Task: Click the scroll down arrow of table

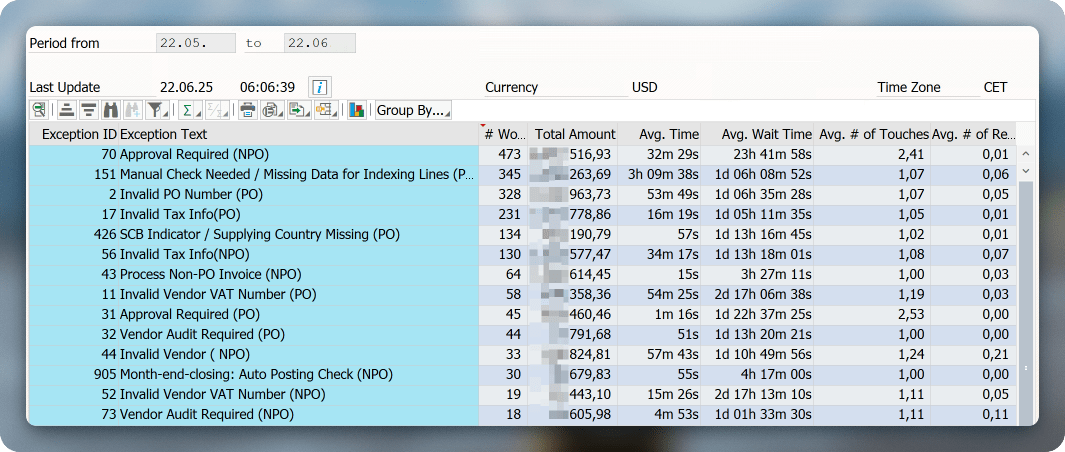Action: [x=1026, y=171]
